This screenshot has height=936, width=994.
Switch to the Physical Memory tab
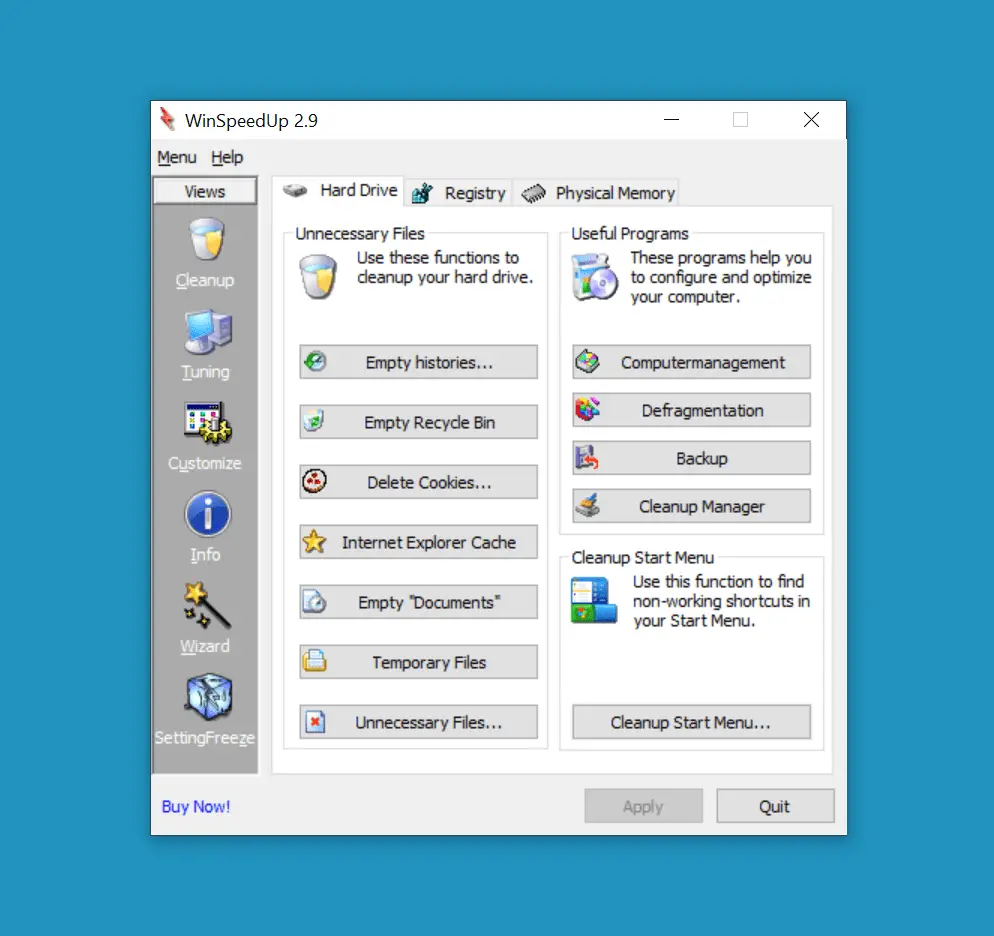point(597,193)
